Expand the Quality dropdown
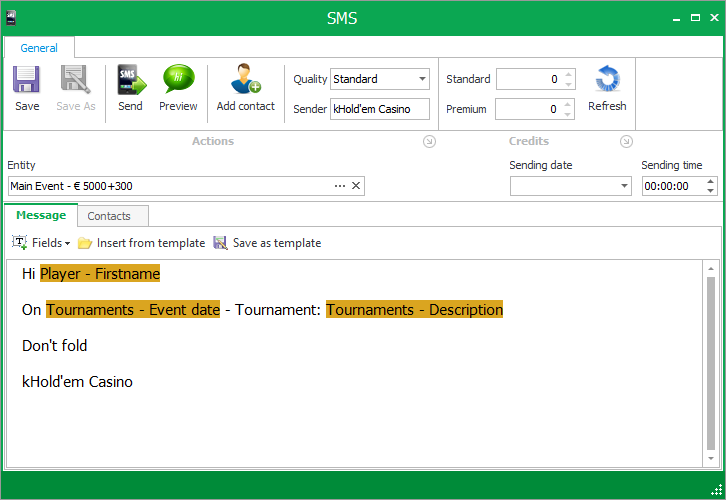The height and width of the screenshot is (500, 726). coord(422,79)
